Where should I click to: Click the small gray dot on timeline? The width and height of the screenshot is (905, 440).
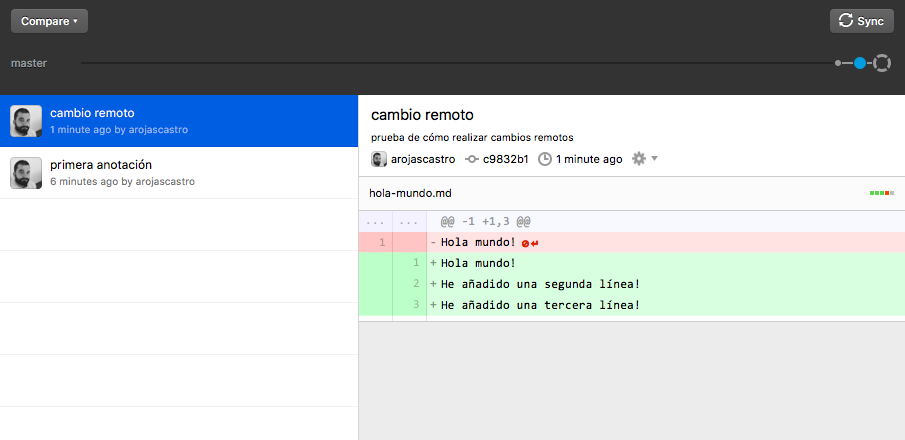(x=838, y=63)
